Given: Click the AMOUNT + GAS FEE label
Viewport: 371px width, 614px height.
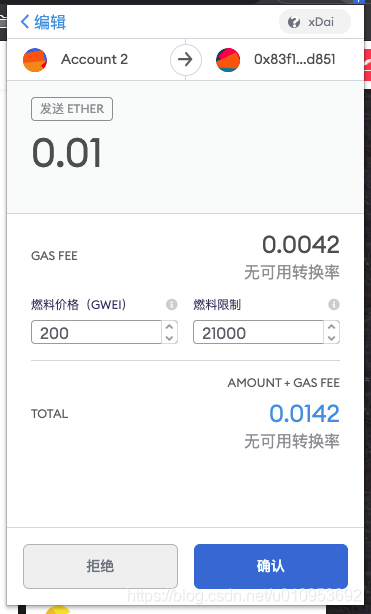Looking at the screenshot, I should coord(284,383).
